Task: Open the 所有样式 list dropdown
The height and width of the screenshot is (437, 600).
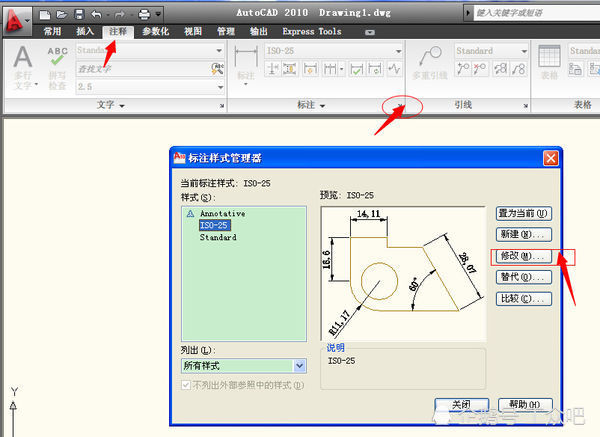Action: coord(300,366)
